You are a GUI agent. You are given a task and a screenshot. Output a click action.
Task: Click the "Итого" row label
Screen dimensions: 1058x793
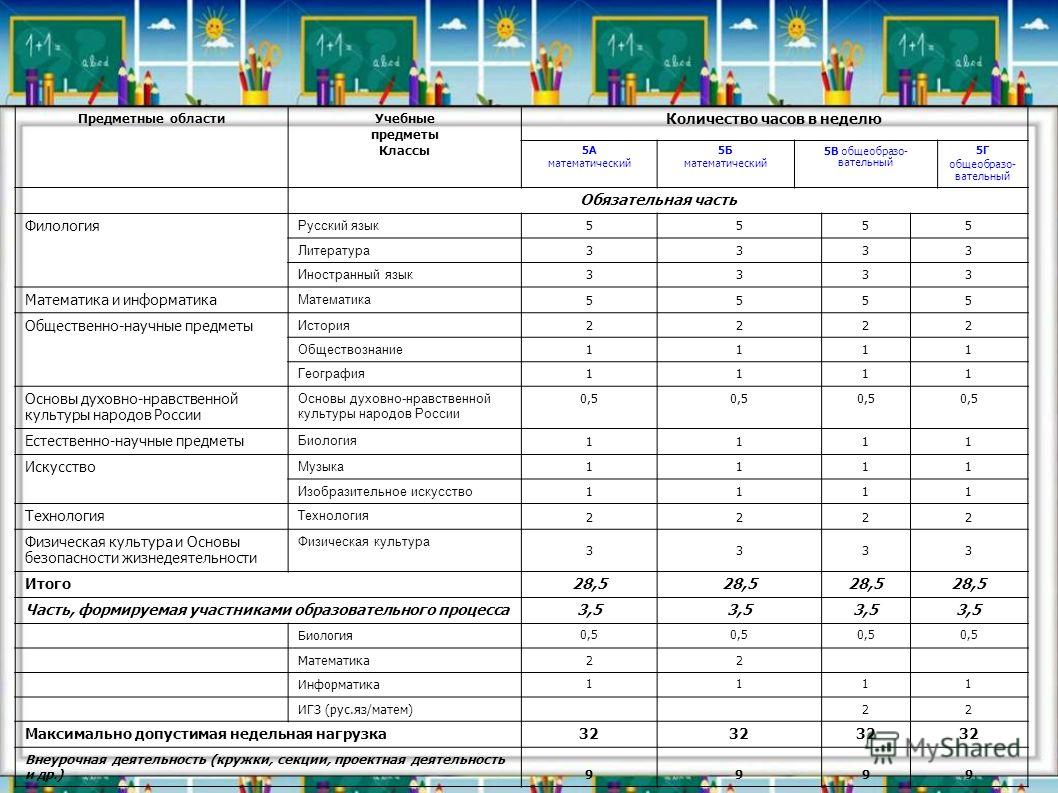click(48, 584)
